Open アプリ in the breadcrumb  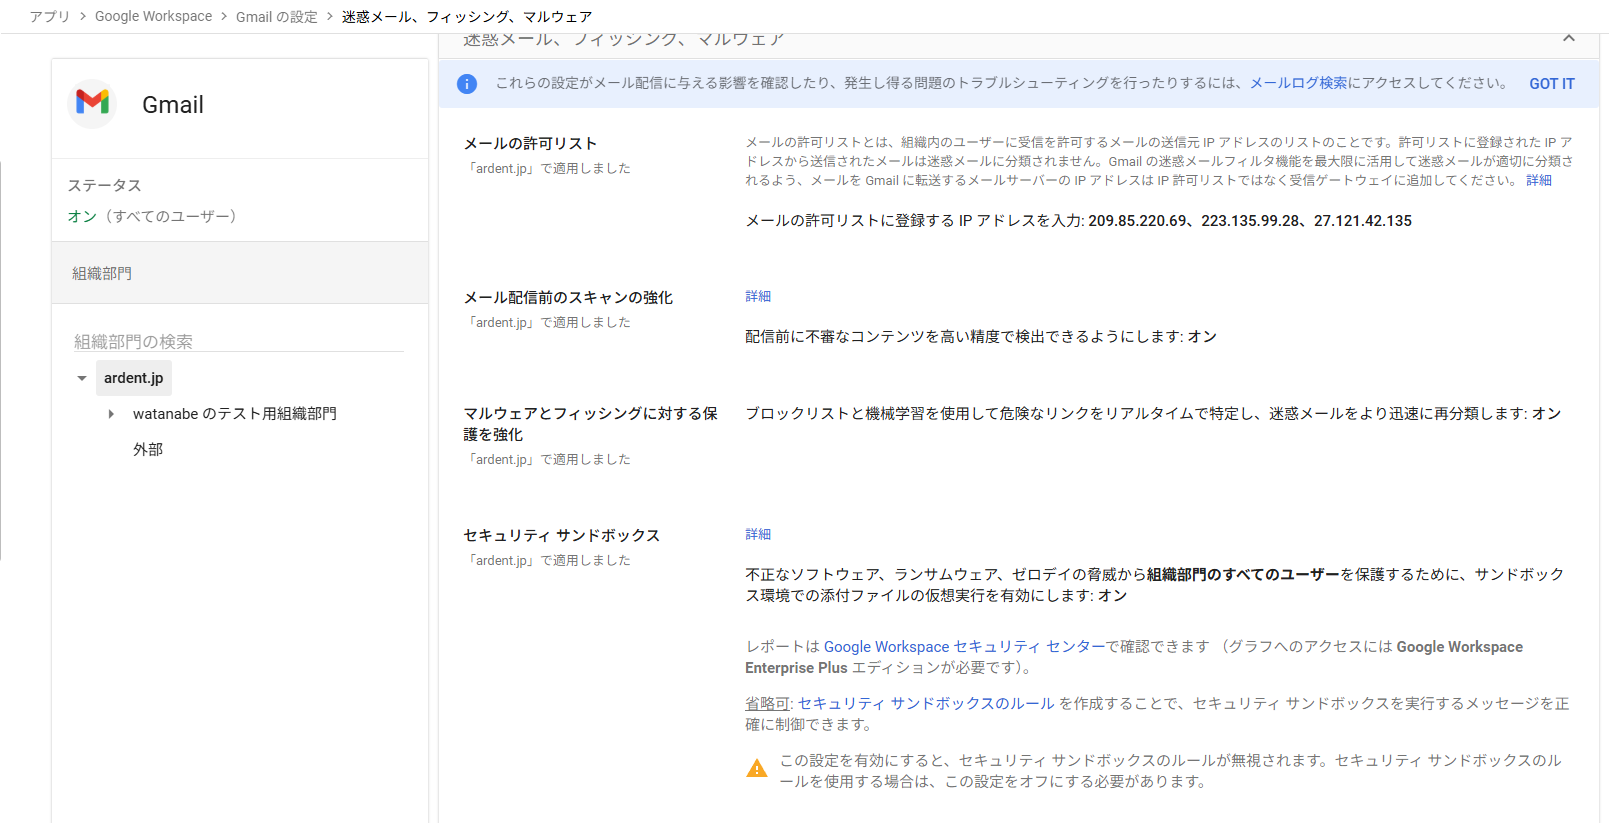click(x=50, y=16)
